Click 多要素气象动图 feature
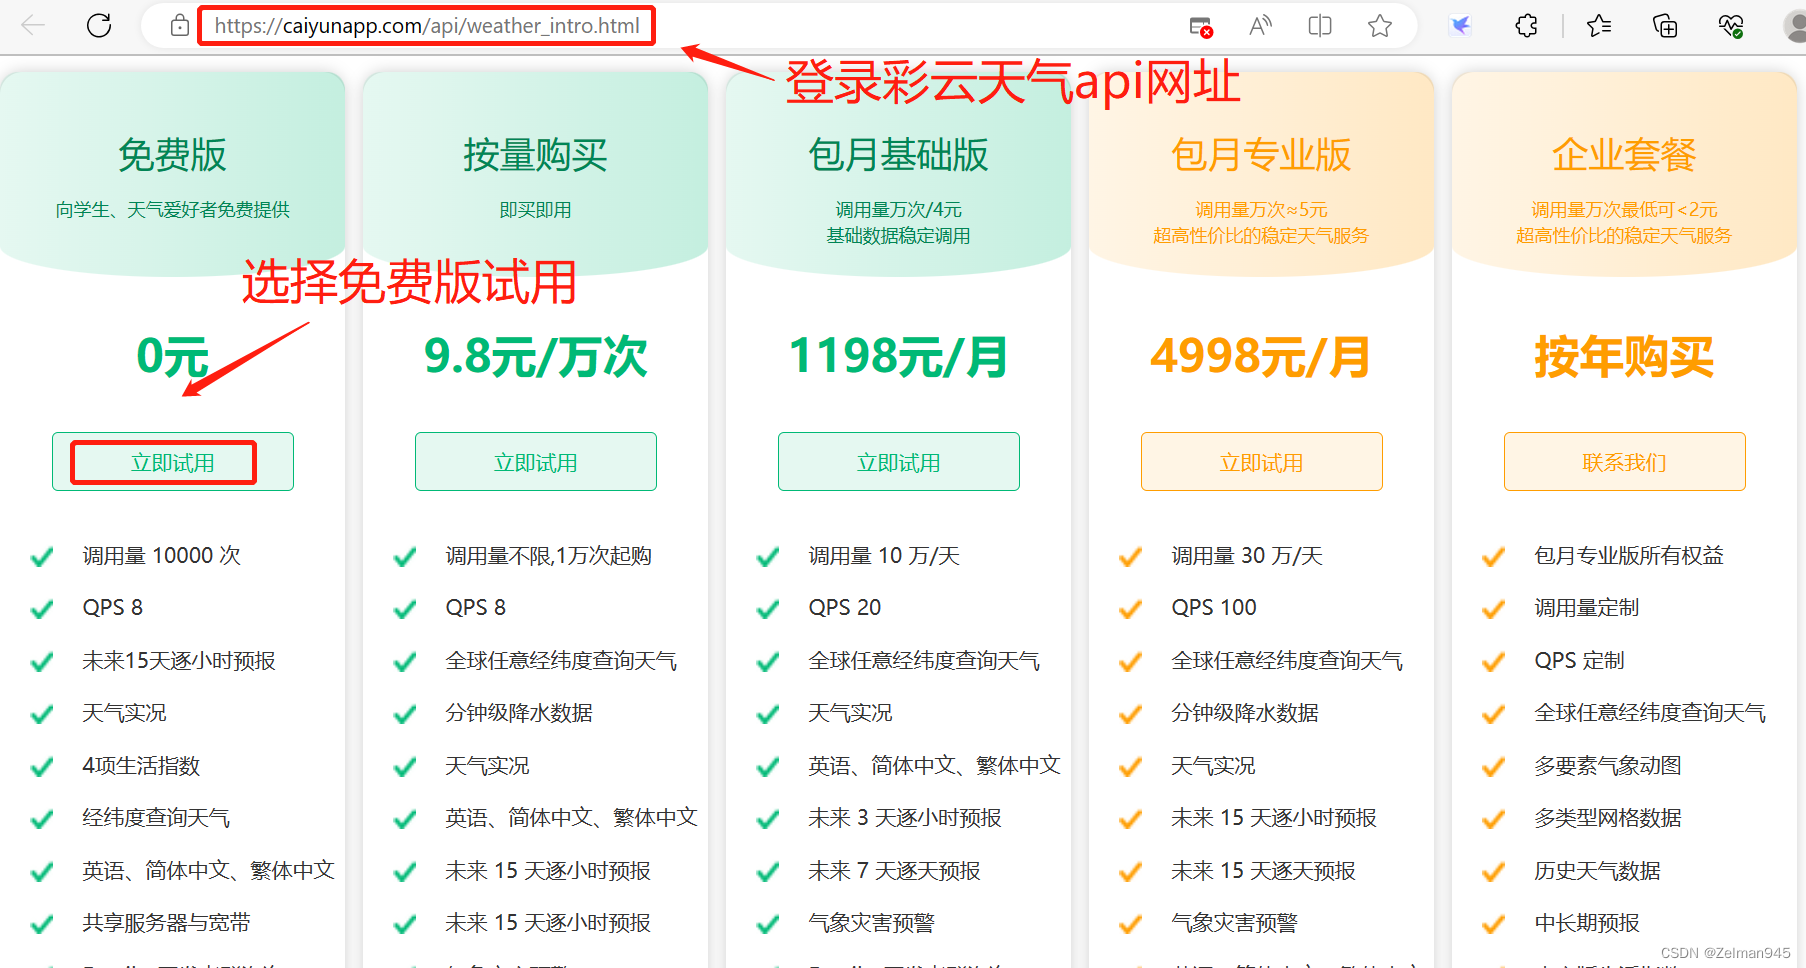Screen dimensions: 1806x968 (x=1608, y=766)
